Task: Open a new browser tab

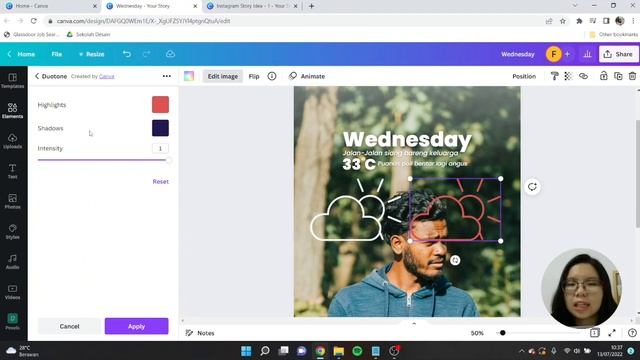Action: pos(311,6)
